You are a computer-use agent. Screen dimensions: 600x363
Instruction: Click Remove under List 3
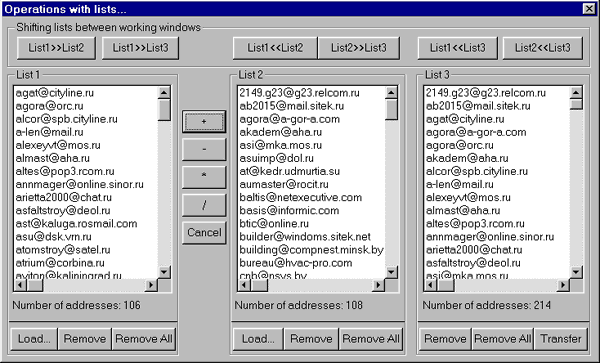(x=445, y=339)
